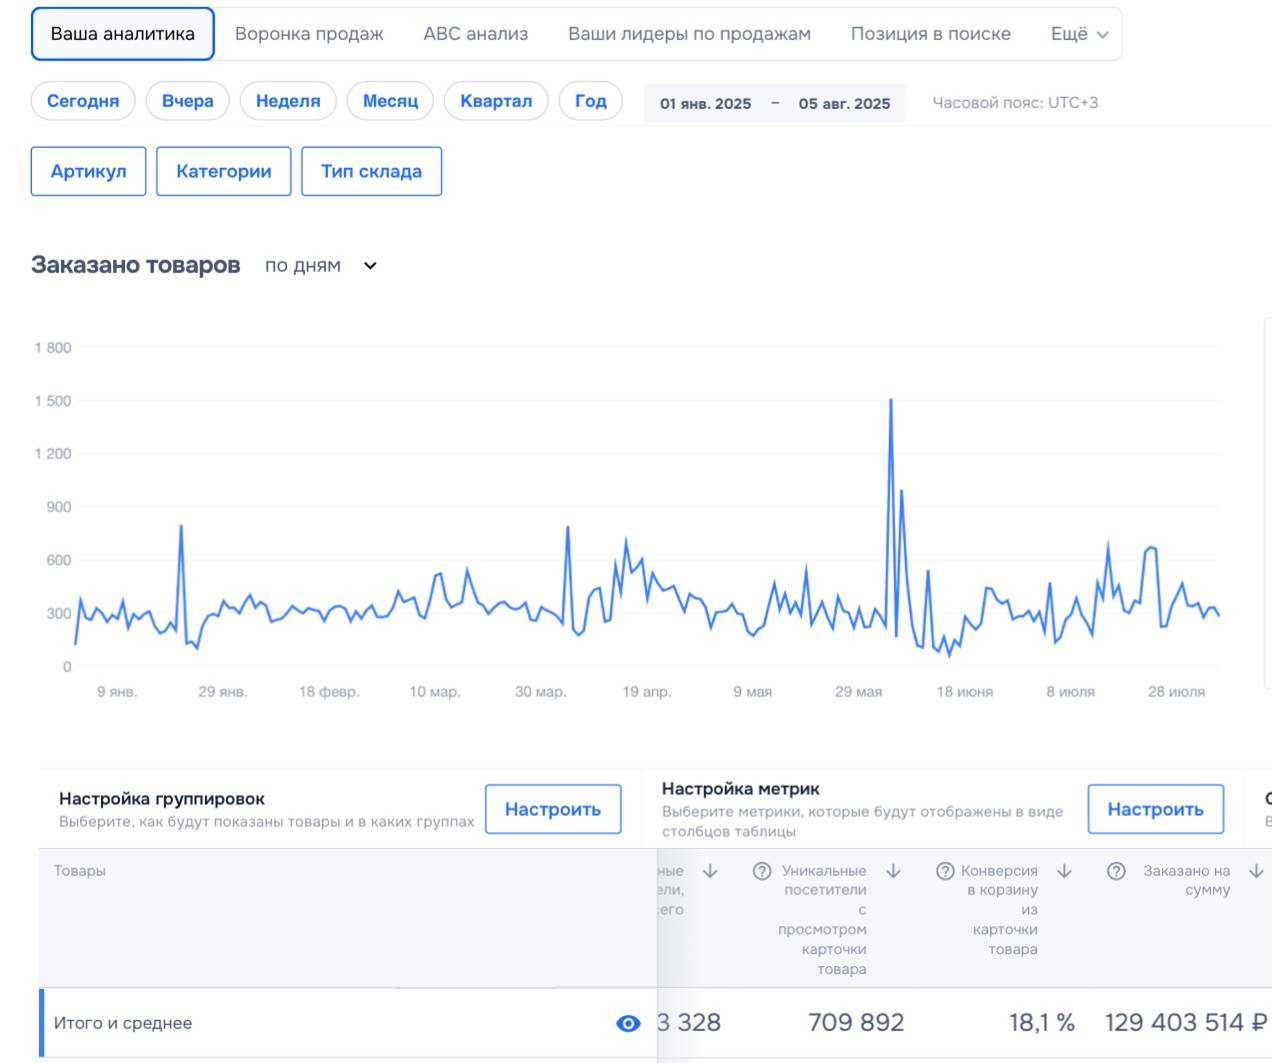Select the Квартал period
This screenshot has width=1272, height=1063.
pyautogui.click(x=496, y=101)
